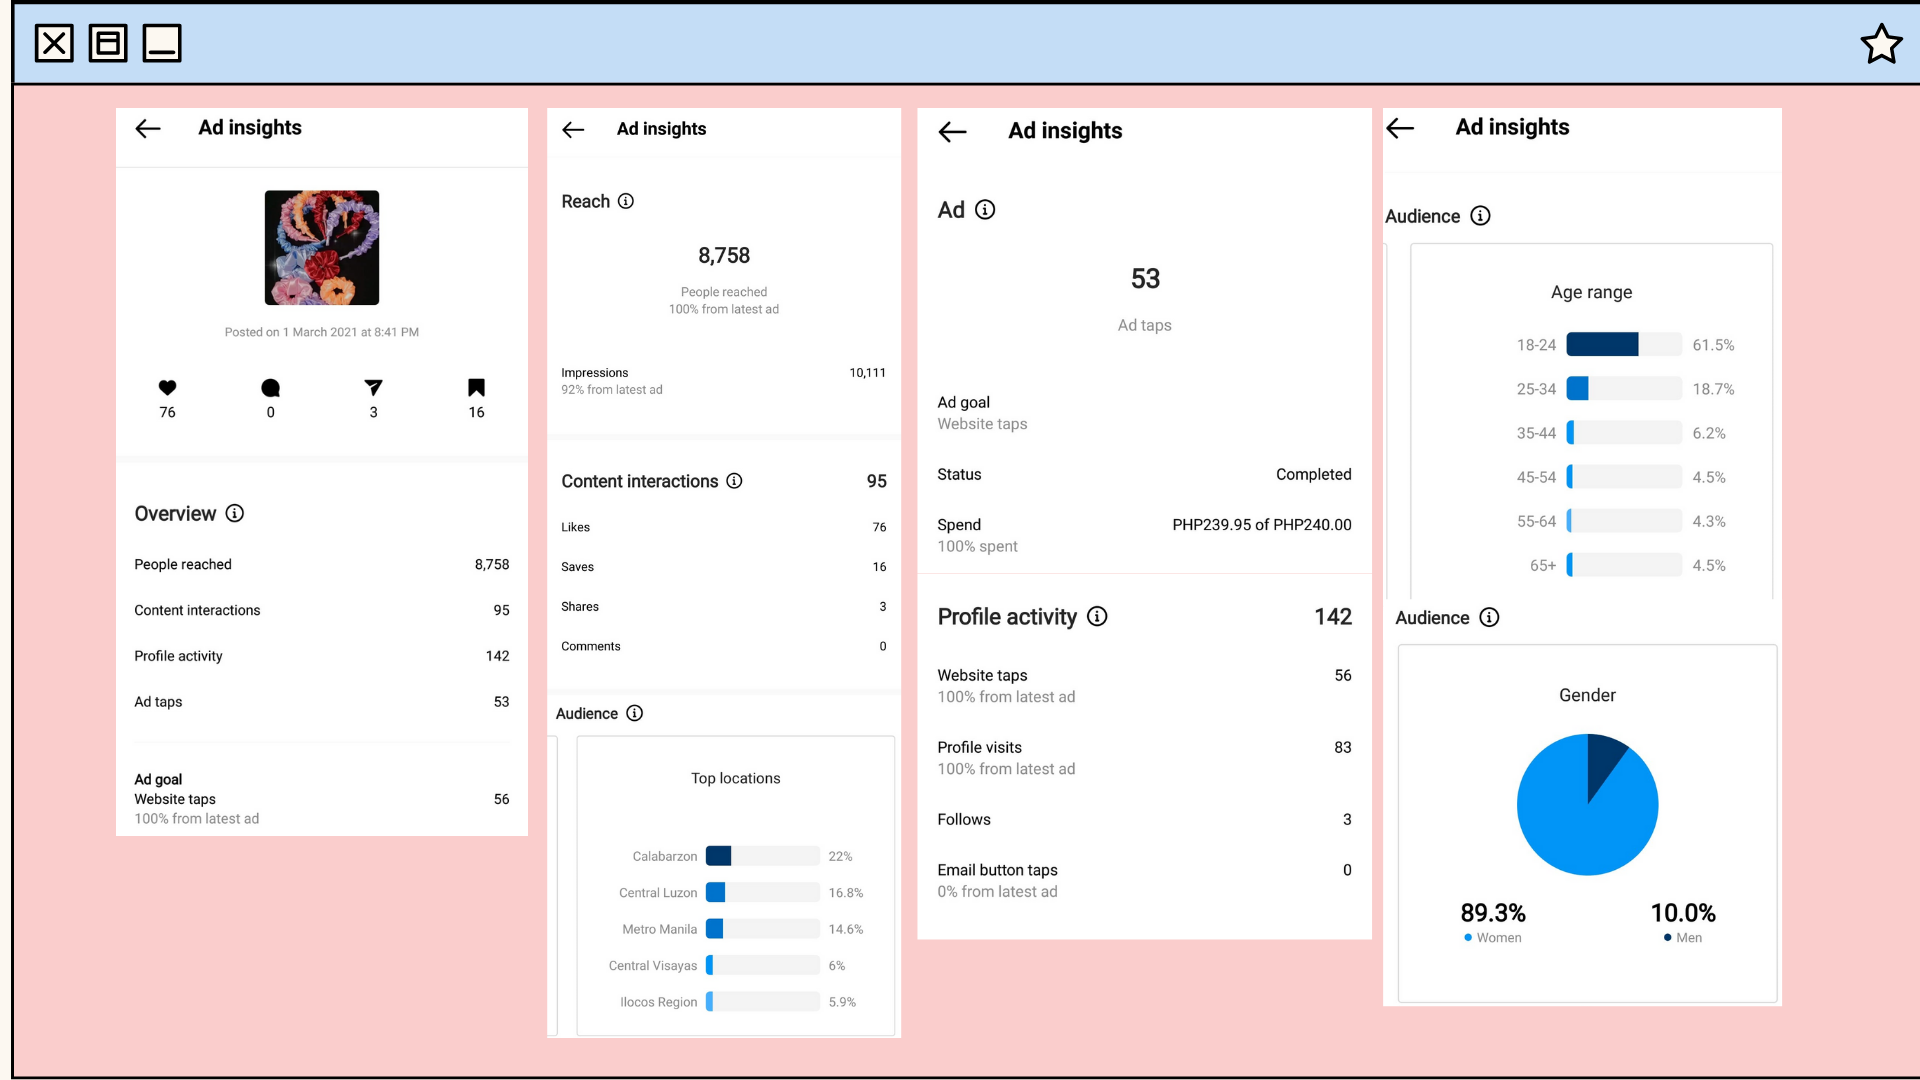
Task: Click the gender pie chart
Action: [x=1587, y=805]
